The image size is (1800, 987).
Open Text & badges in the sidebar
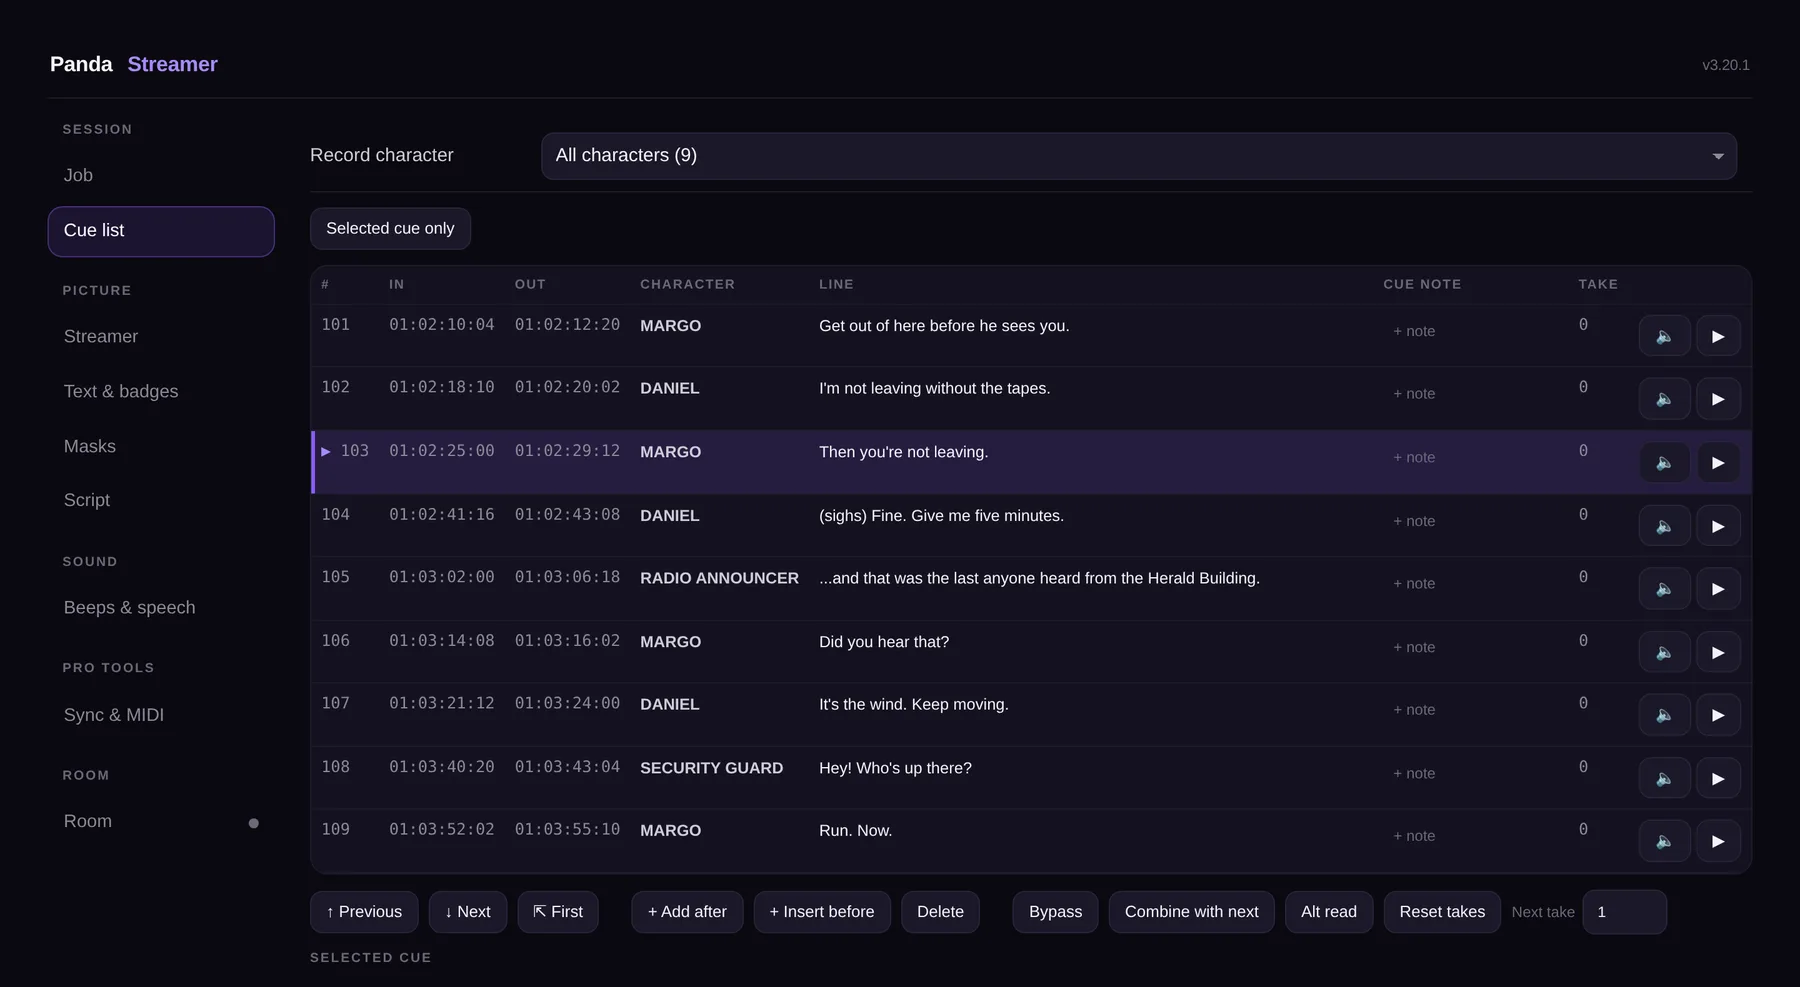point(161,391)
